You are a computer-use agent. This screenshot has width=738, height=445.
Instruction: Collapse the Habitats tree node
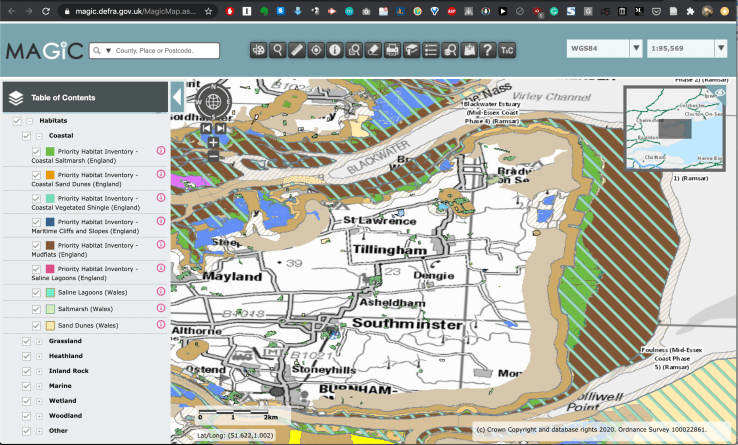pyautogui.click(x=30, y=121)
